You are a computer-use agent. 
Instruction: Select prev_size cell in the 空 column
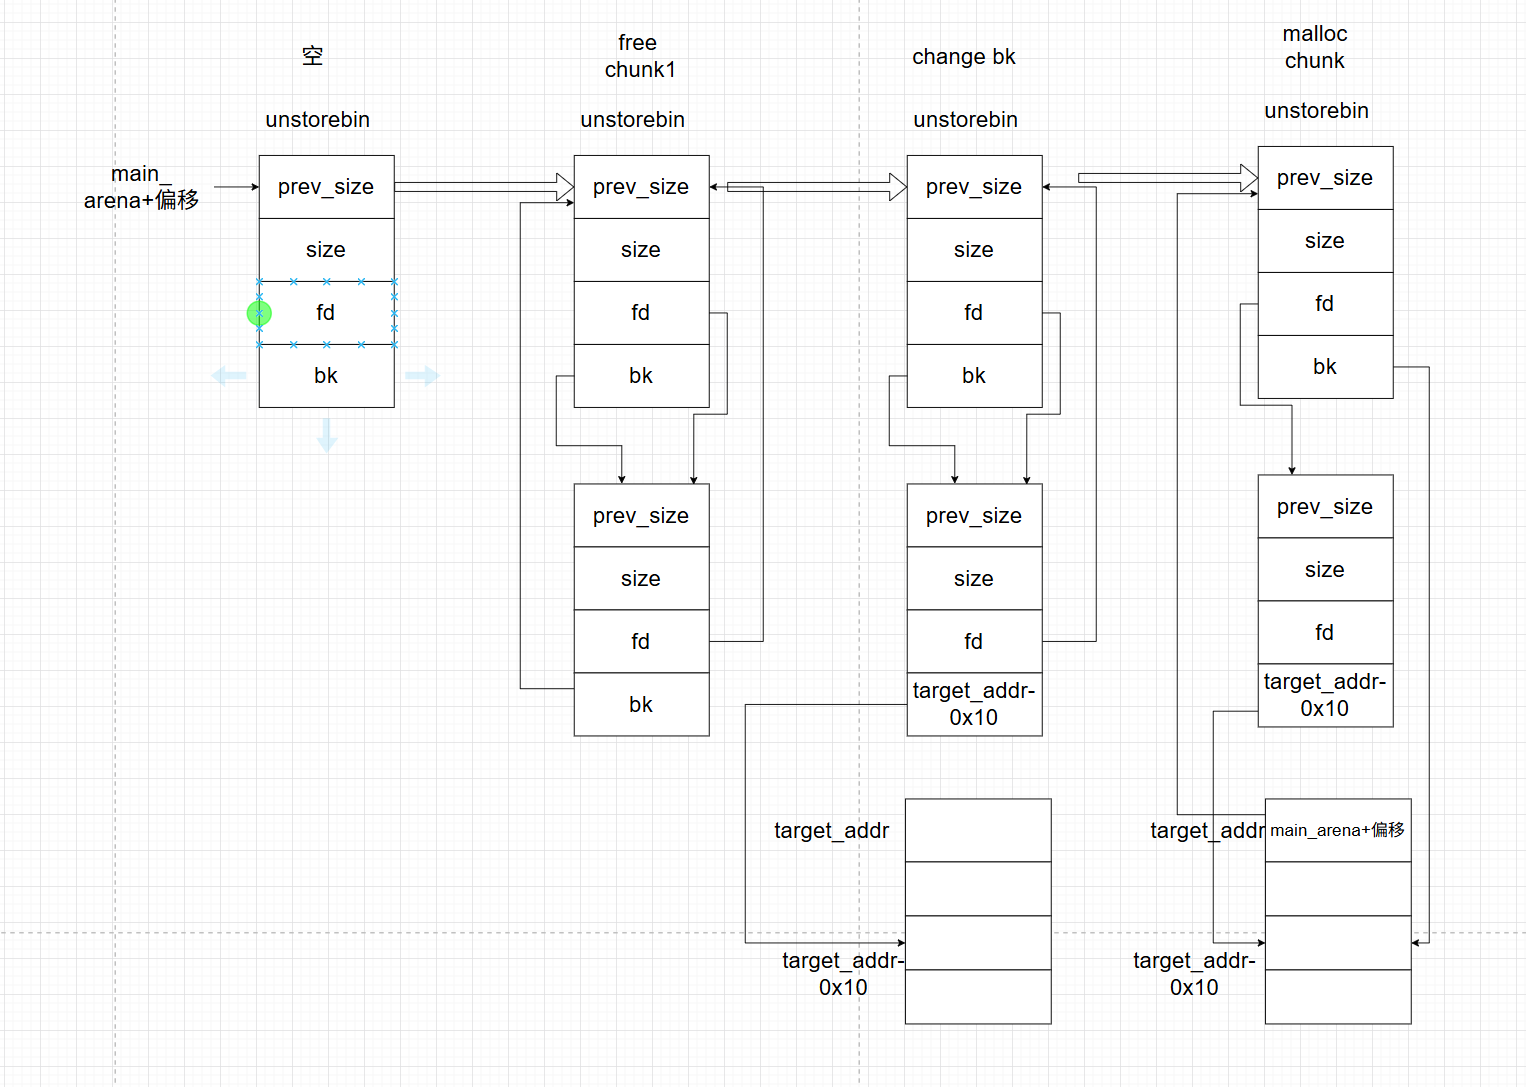point(326,187)
